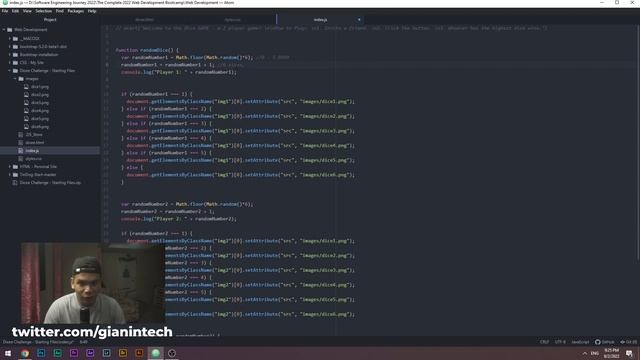This screenshot has height=360, width=640.
Task: Open the Find menu
Action: point(60,11)
